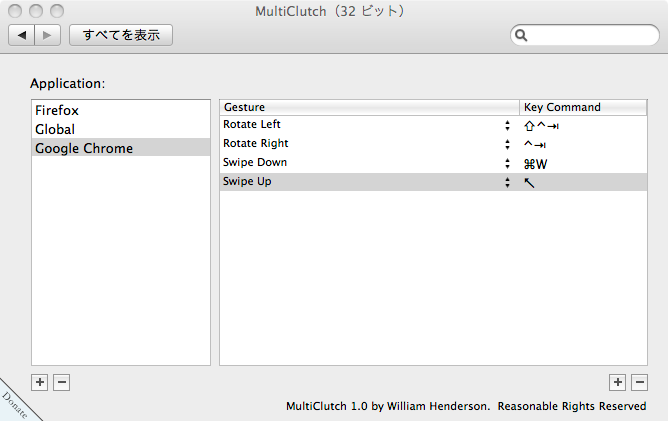The width and height of the screenshot is (668, 421).
Task: Add a new gesture with plus button
Action: [x=618, y=382]
